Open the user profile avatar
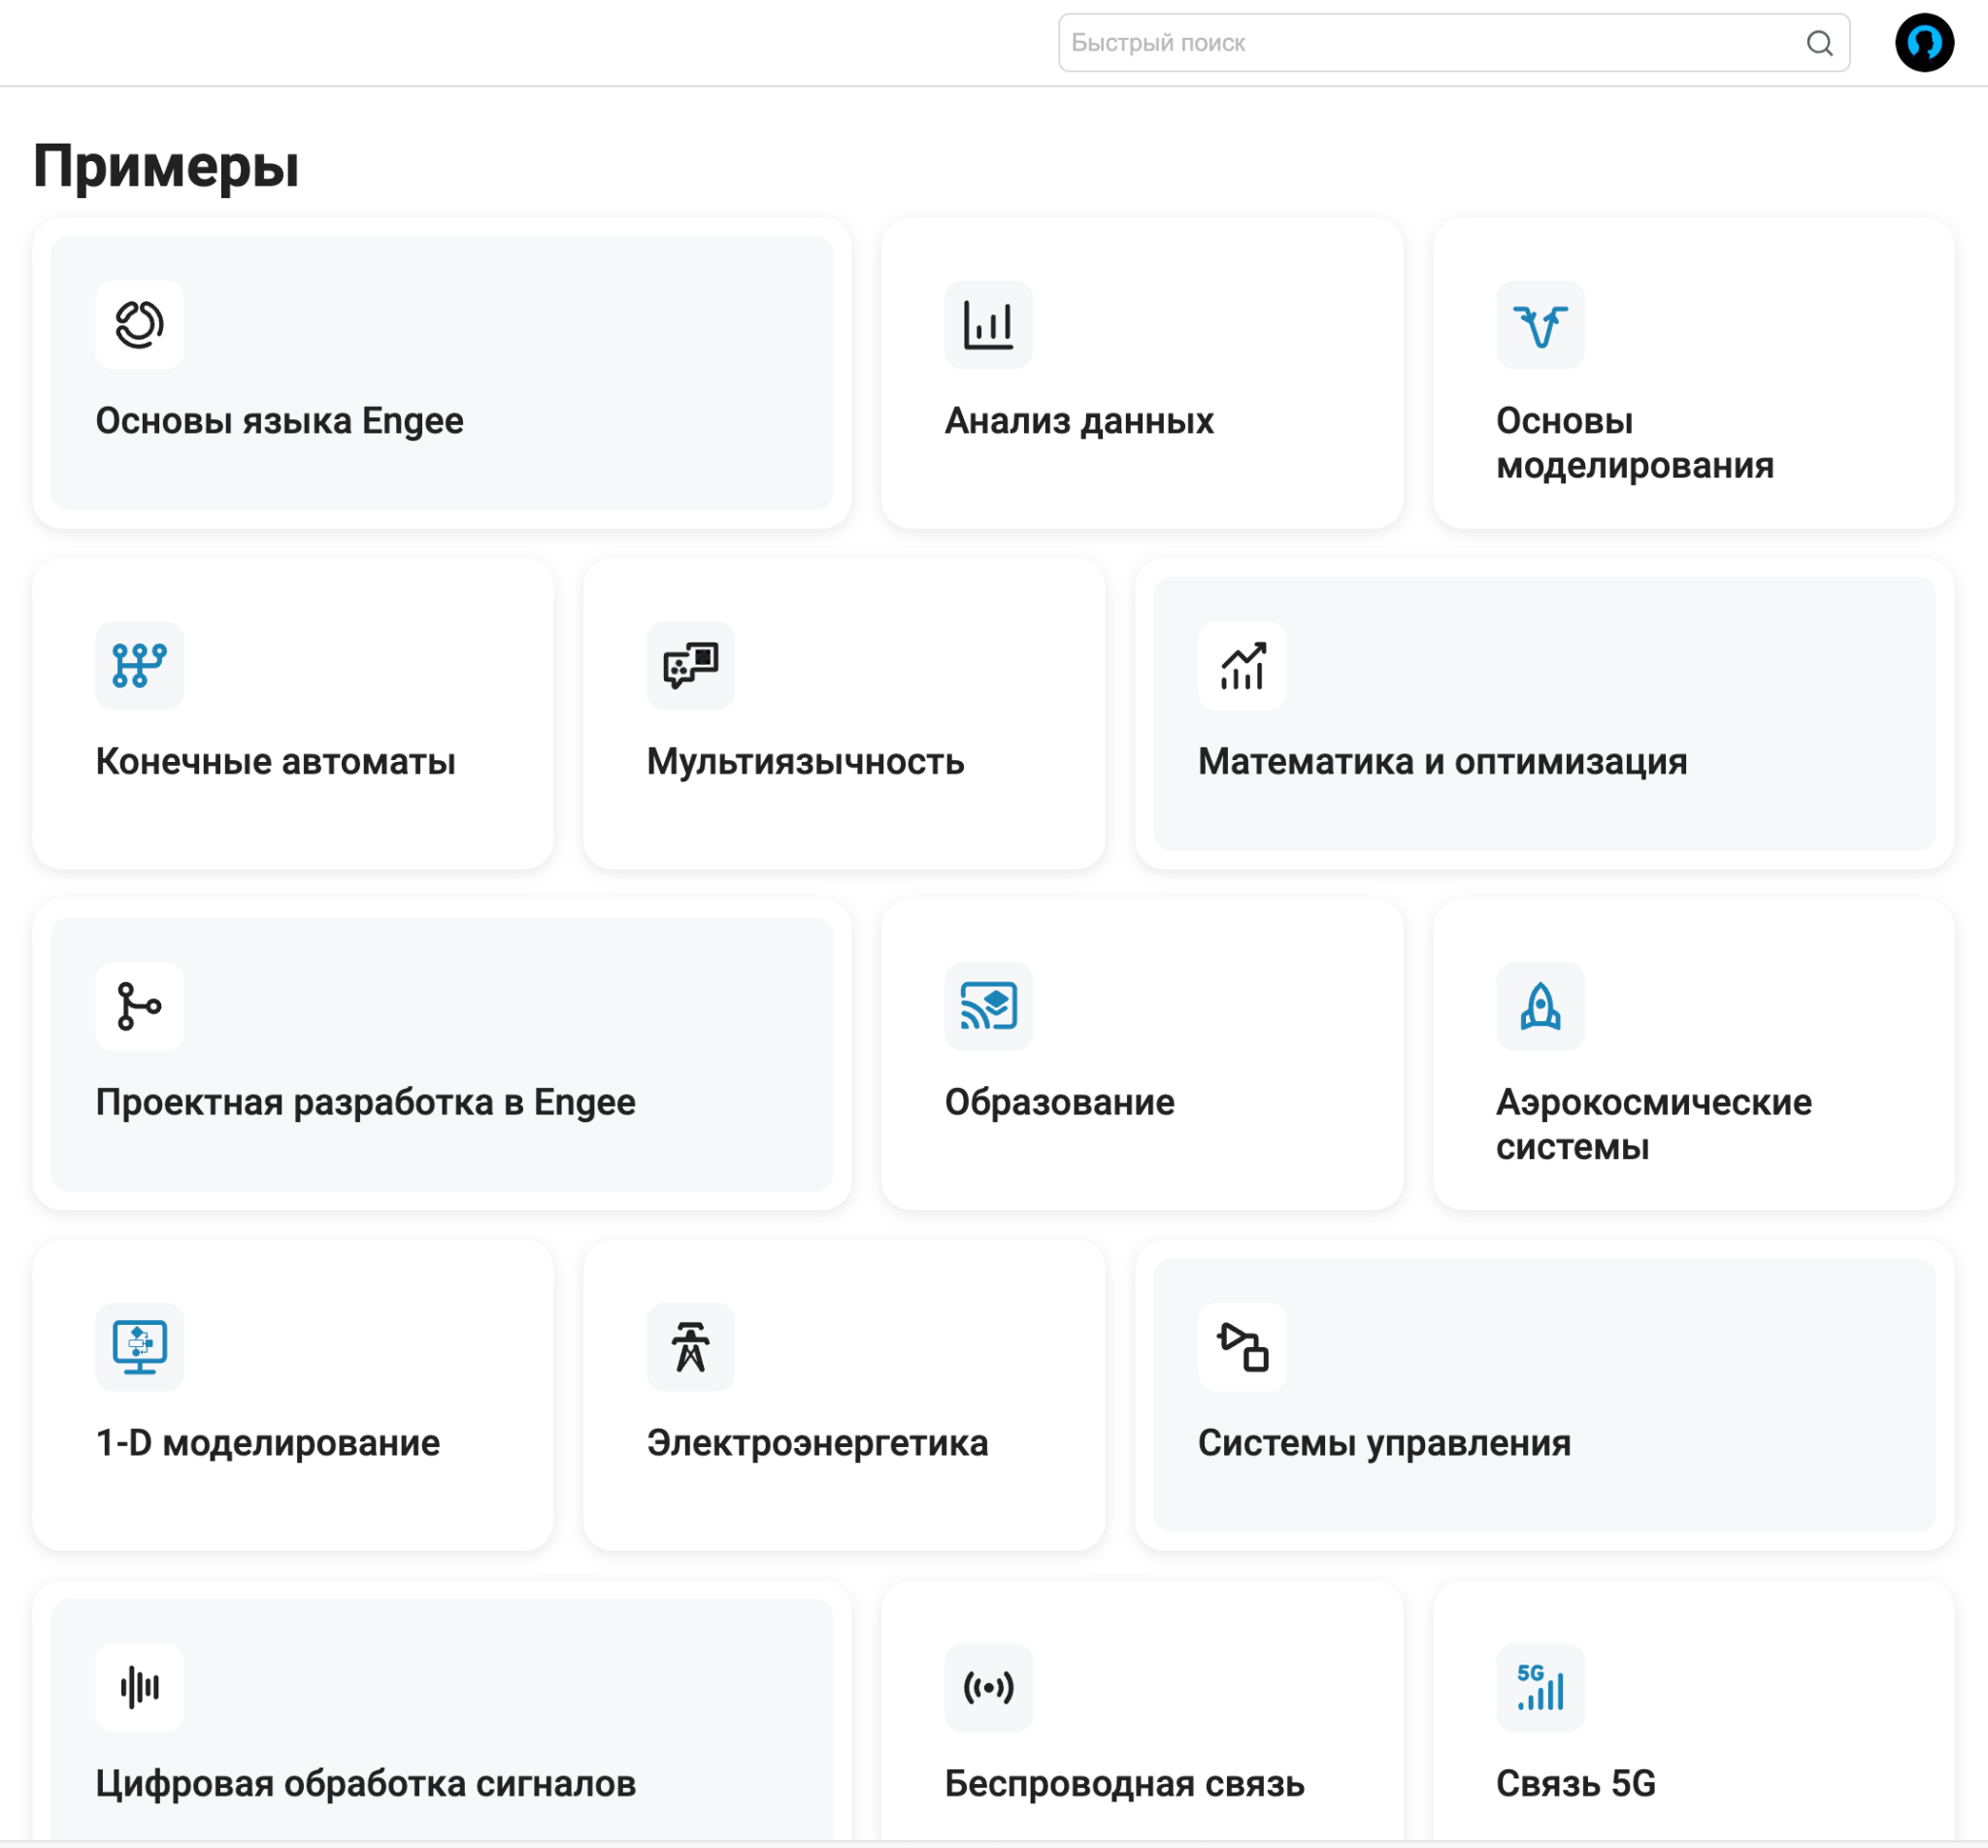 [x=1924, y=43]
